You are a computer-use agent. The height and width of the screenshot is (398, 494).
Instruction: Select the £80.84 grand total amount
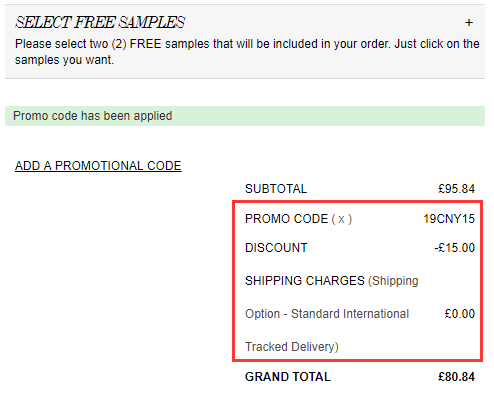point(456,377)
